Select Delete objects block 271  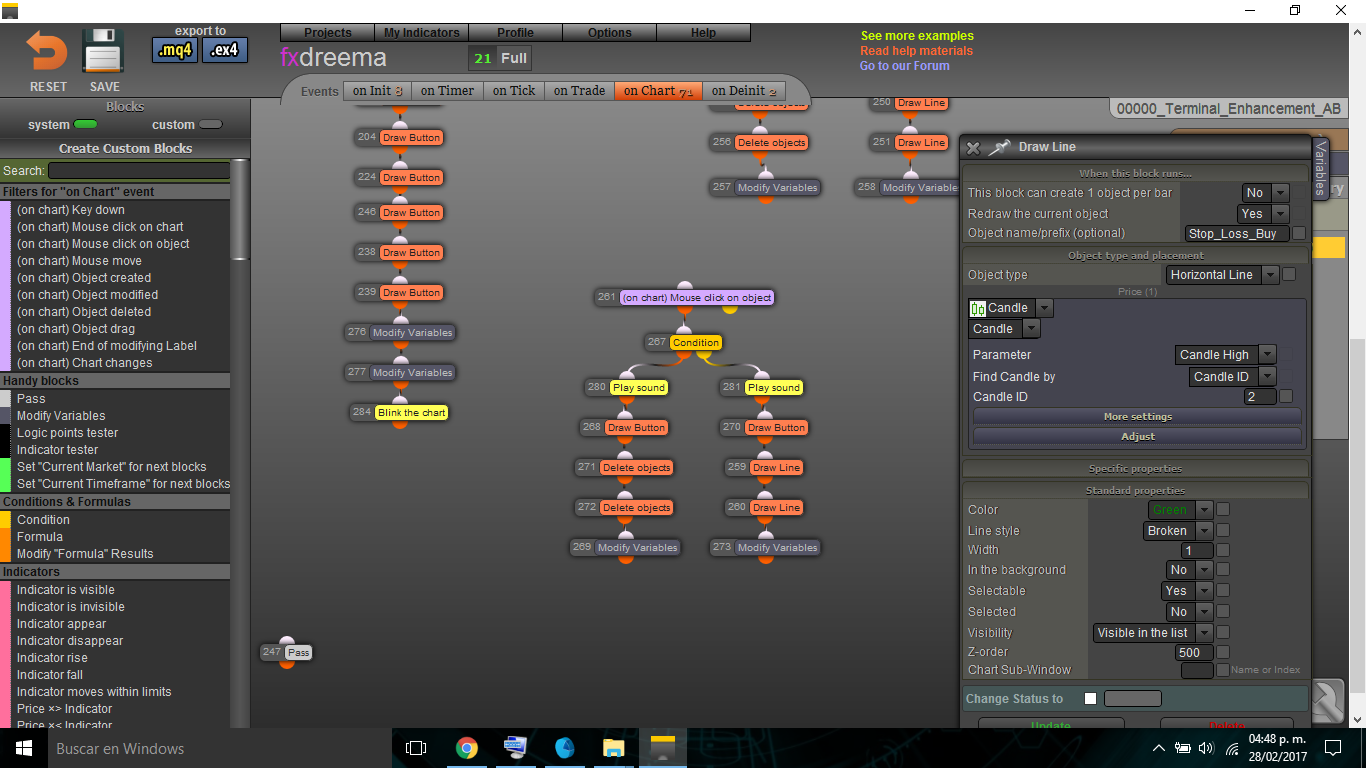[x=637, y=467]
